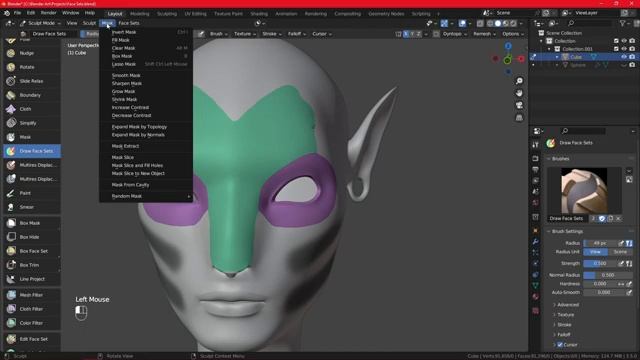This screenshot has height=360, width=640.
Task: Select the Mask brush tool
Action: click(x=32, y=137)
